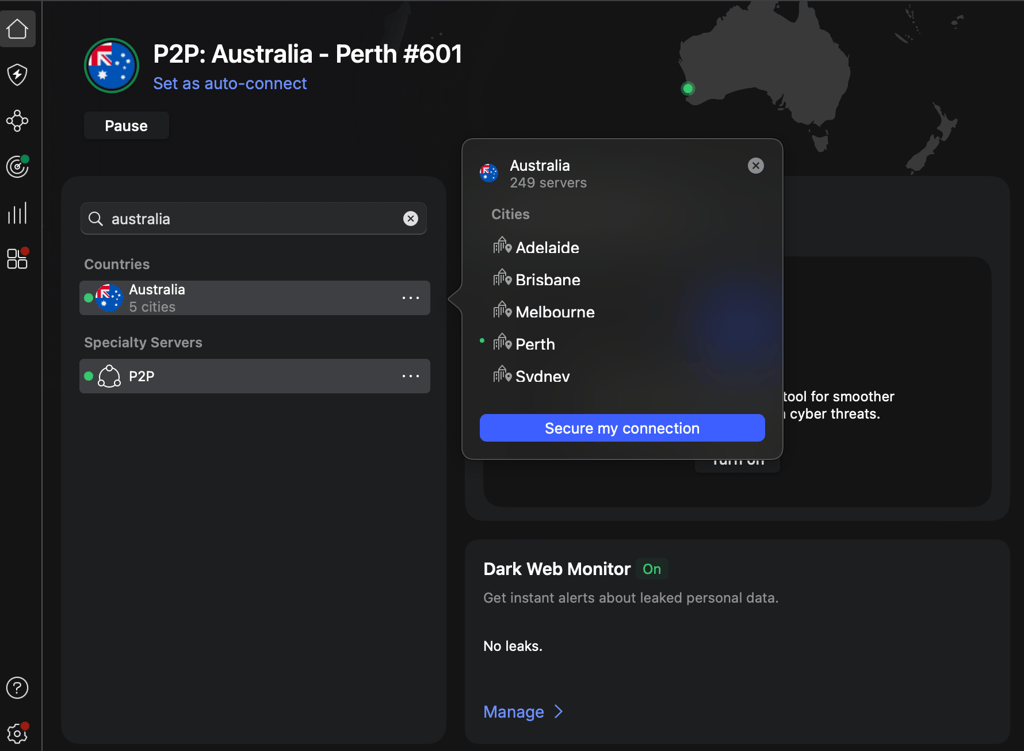Image resolution: width=1024 pixels, height=751 pixels.
Task: Click the Specialty Servers heading
Action: coord(143,342)
